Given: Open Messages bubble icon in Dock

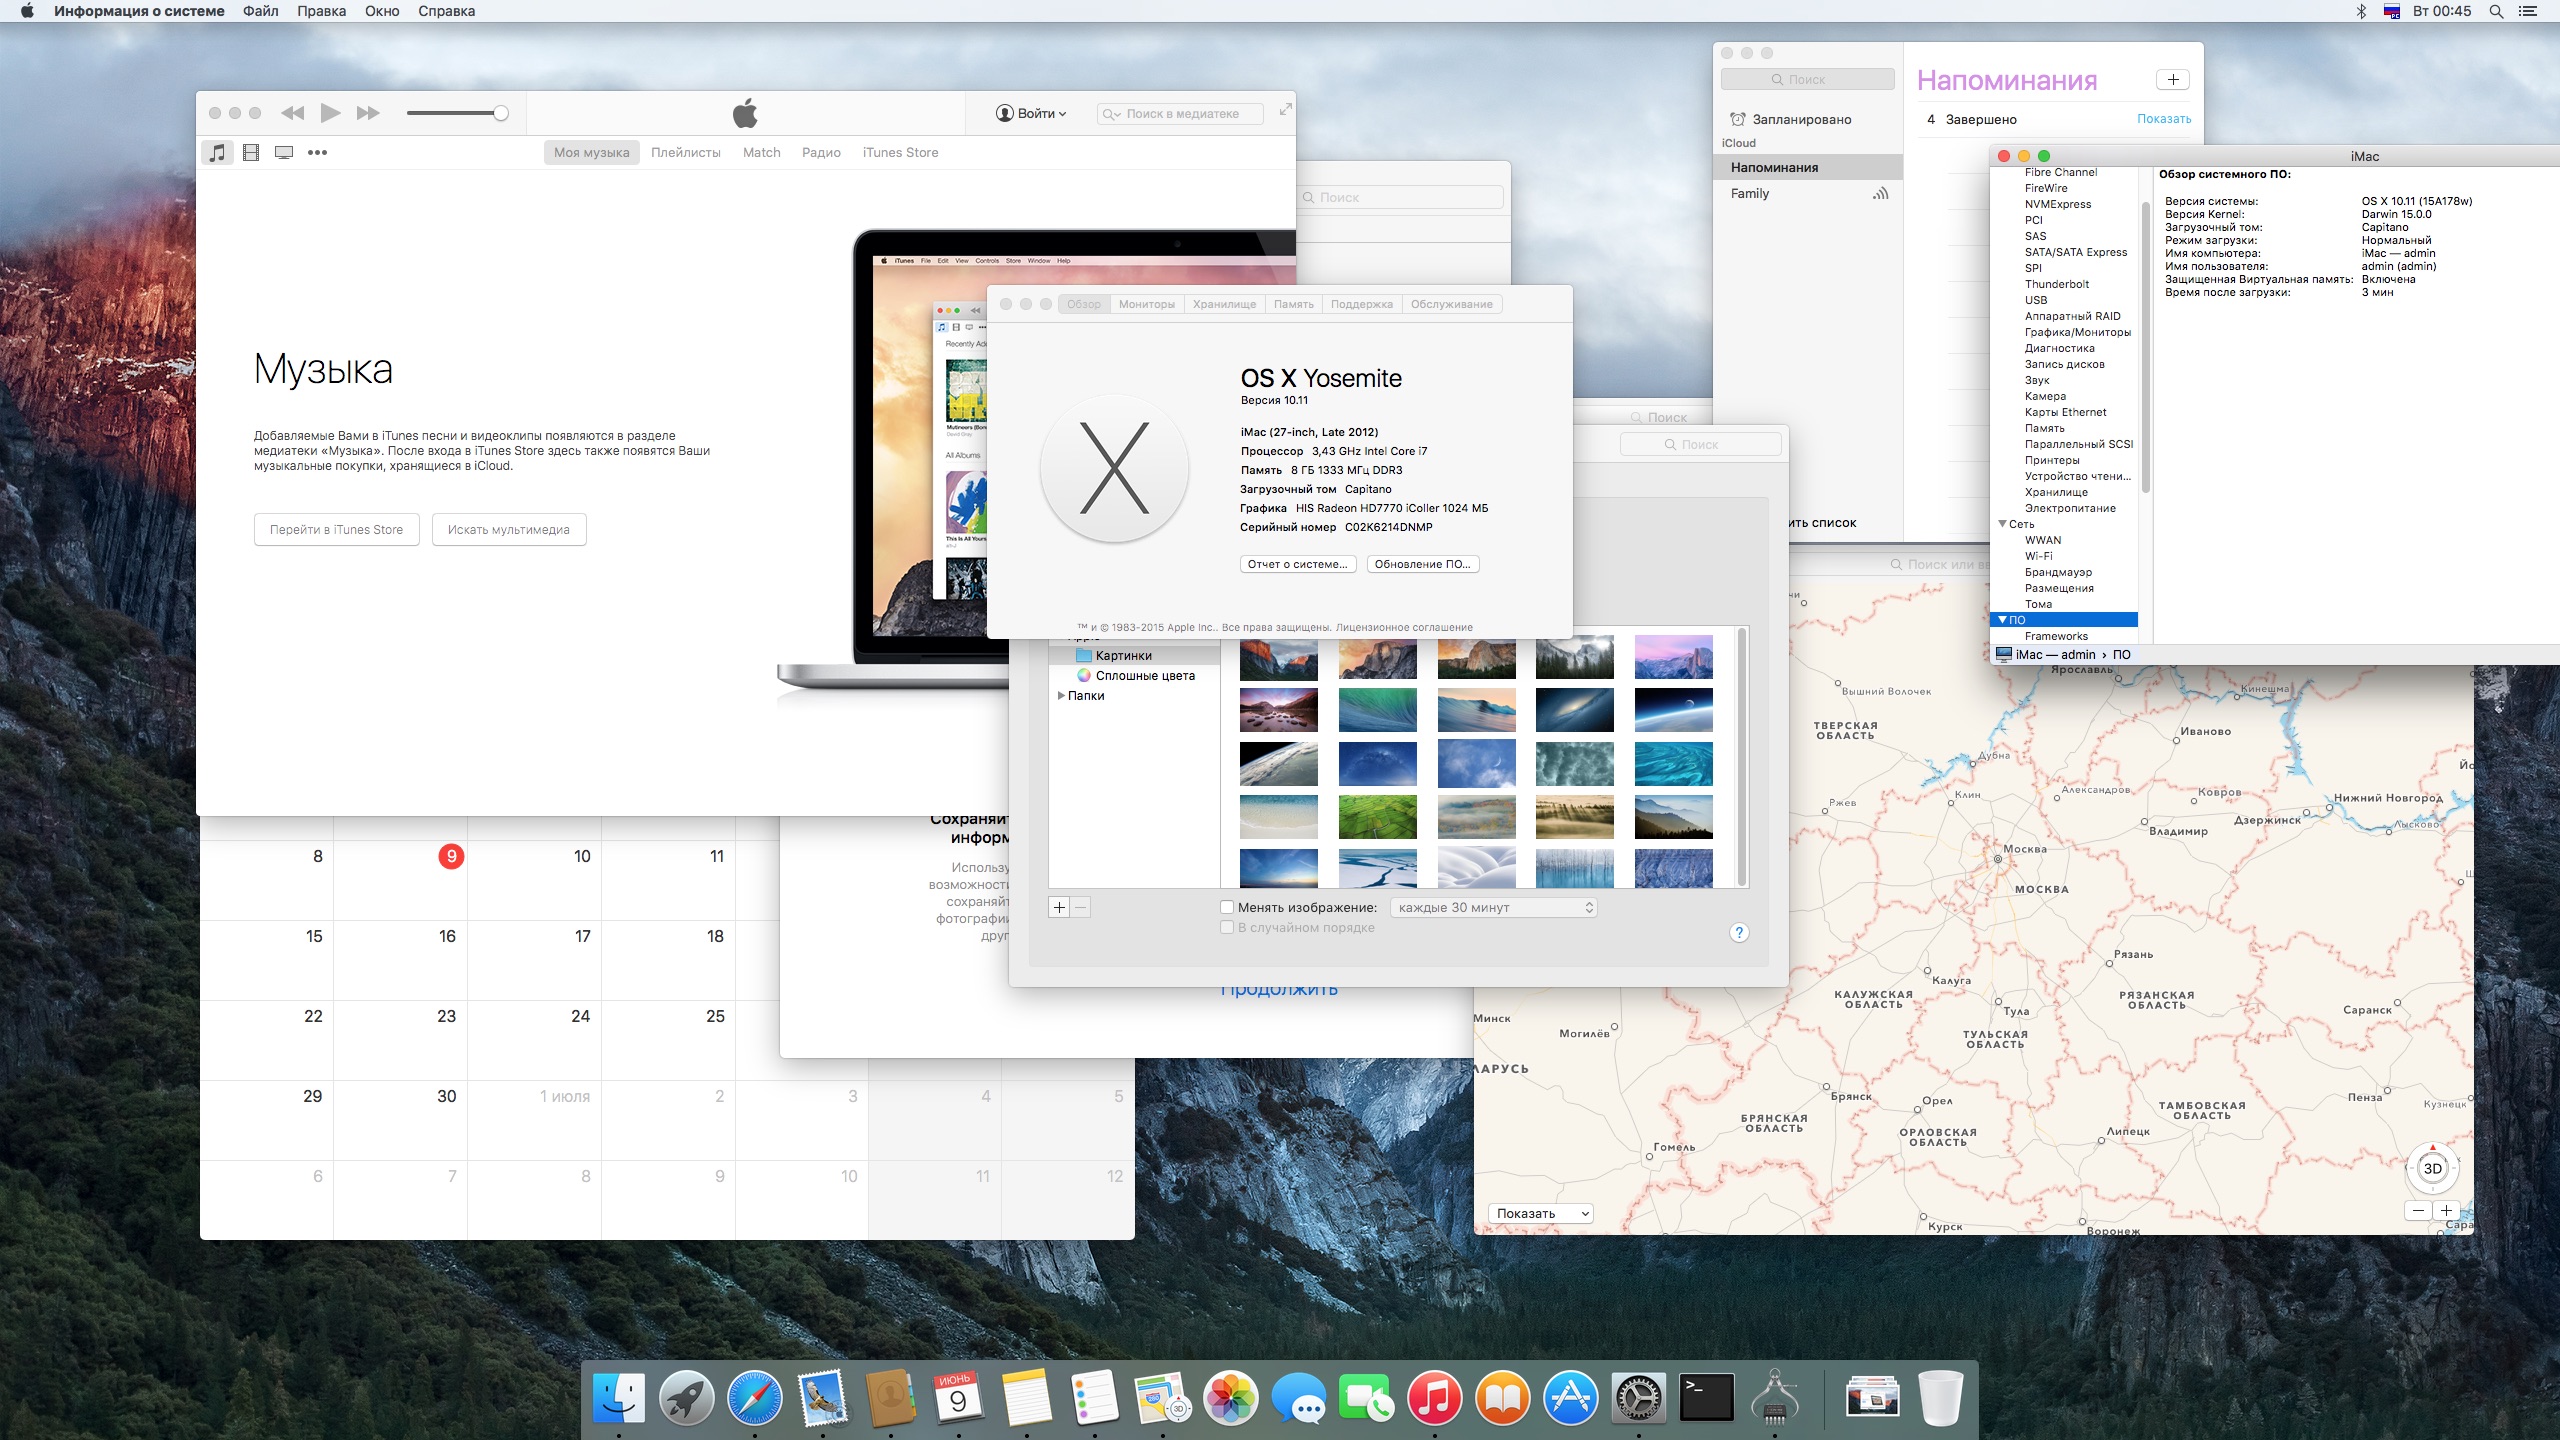Looking at the screenshot, I should [x=1298, y=1397].
